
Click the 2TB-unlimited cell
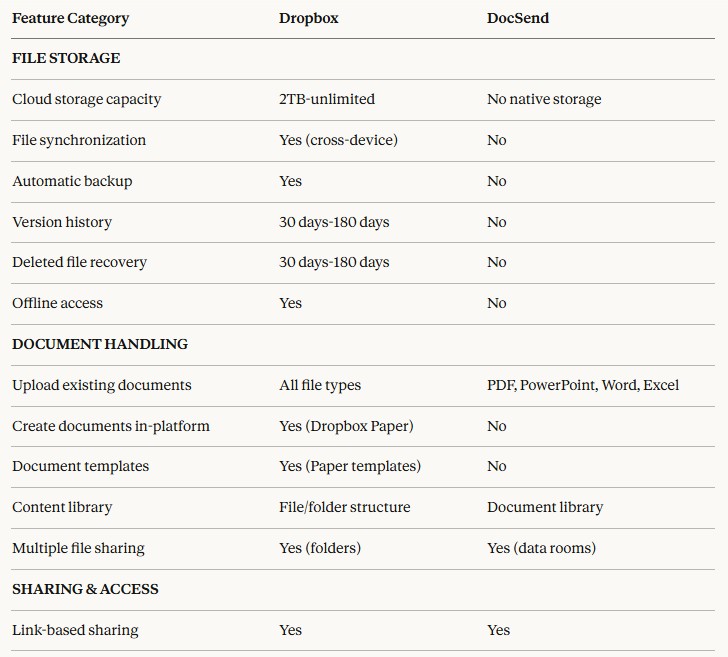click(x=326, y=99)
